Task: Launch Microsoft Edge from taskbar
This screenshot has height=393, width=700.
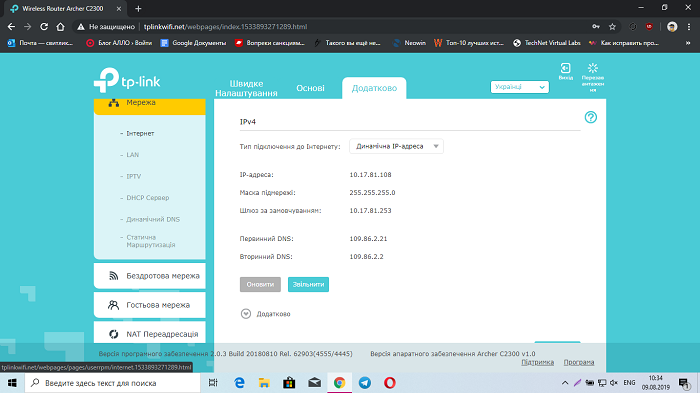Action: coord(239,383)
